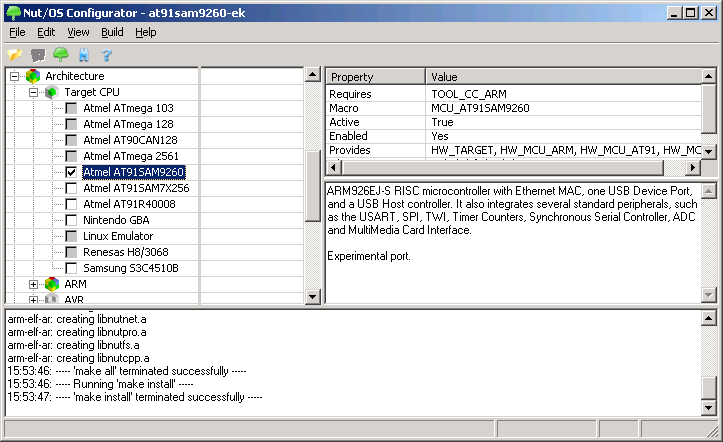Select the Linux Emulator tree item
This screenshot has height=442, width=723.
click(118, 236)
